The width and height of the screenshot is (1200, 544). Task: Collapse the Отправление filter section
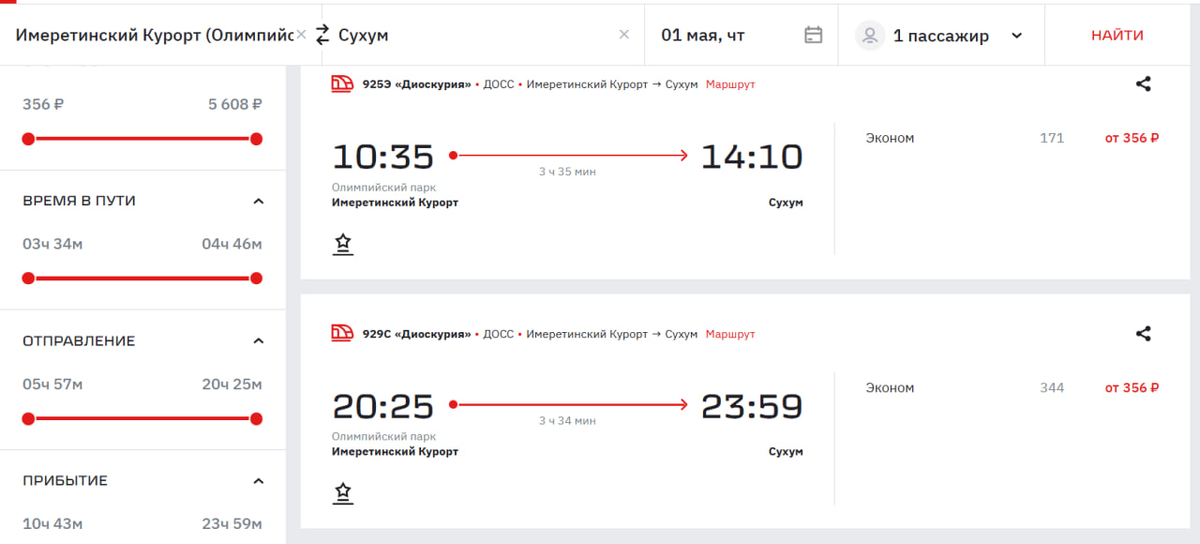(258, 341)
